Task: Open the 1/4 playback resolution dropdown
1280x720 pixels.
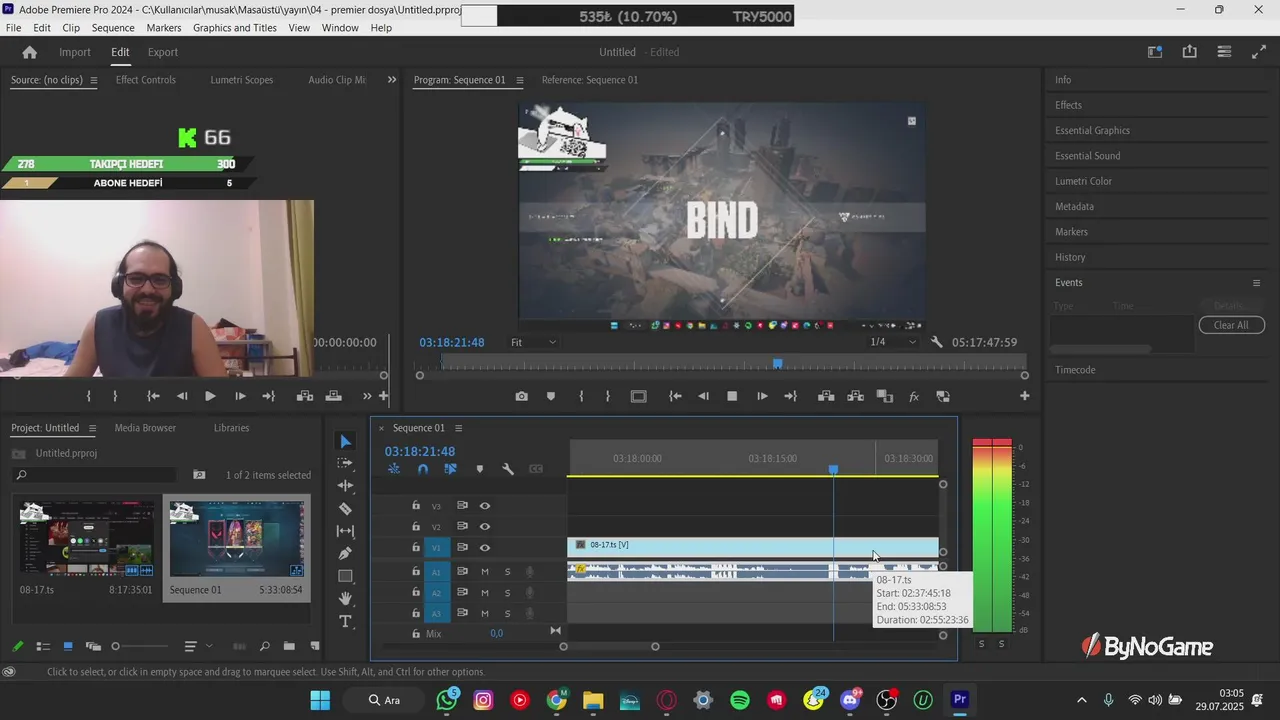Action: coord(892,342)
